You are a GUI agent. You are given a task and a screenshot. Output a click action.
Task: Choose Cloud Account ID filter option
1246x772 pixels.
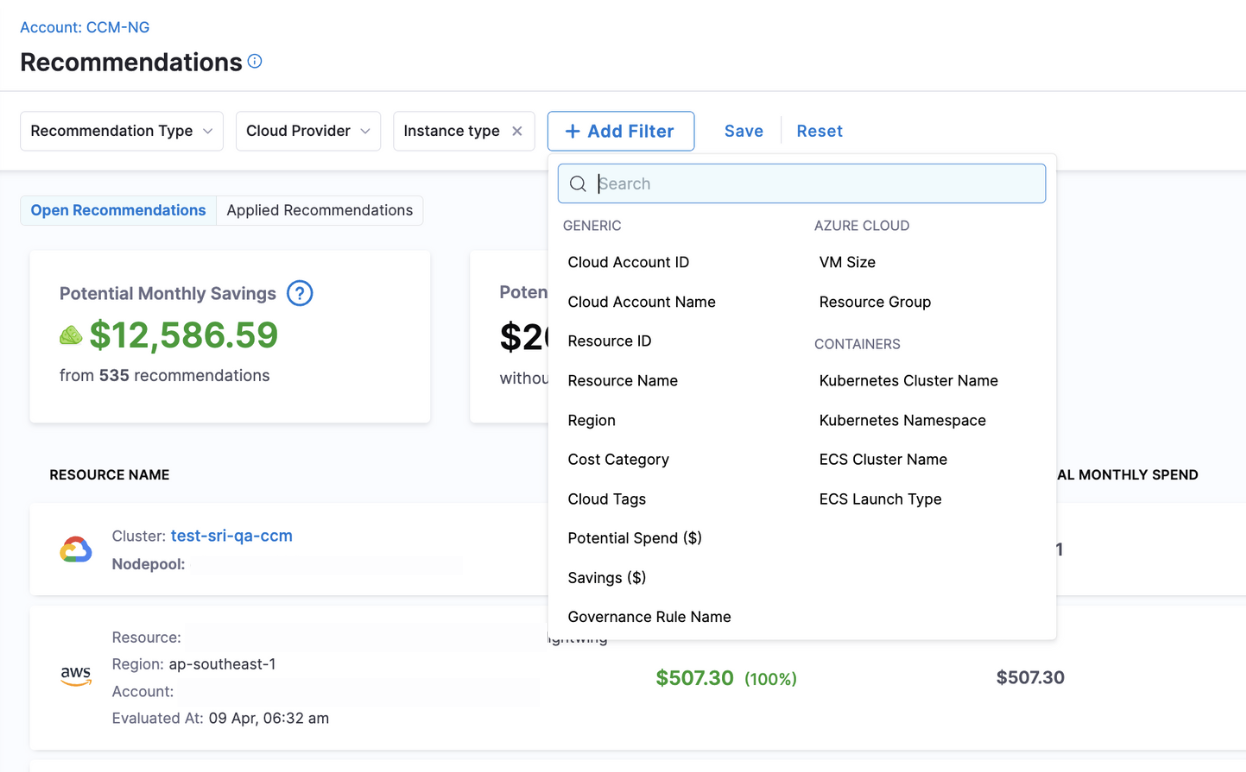[628, 262]
